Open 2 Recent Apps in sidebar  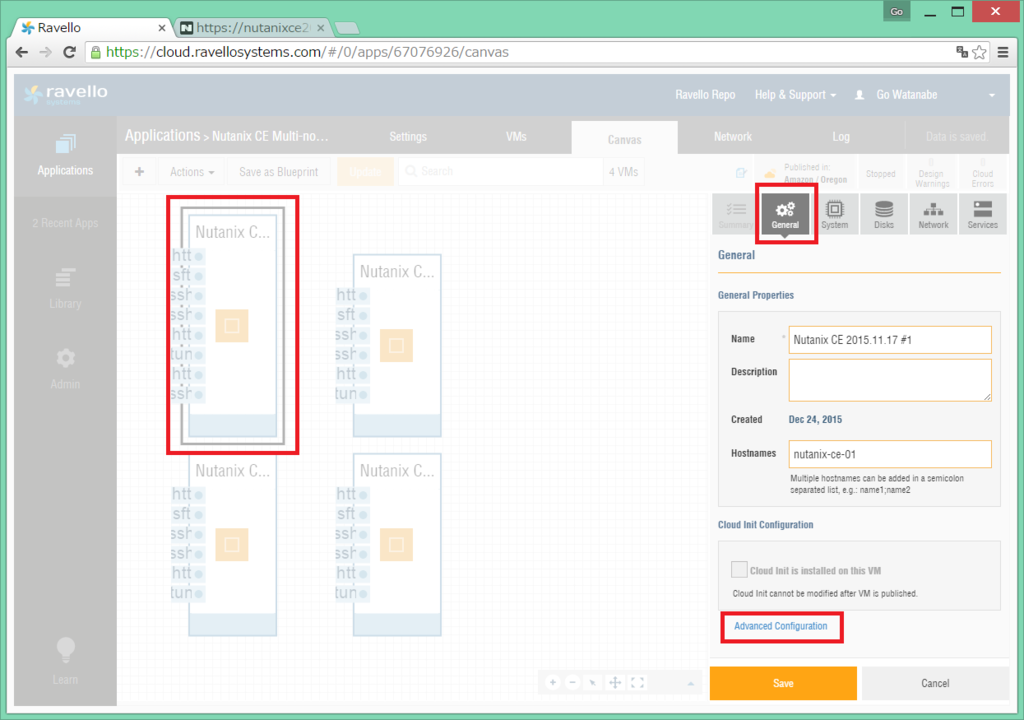tap(65, 223)
